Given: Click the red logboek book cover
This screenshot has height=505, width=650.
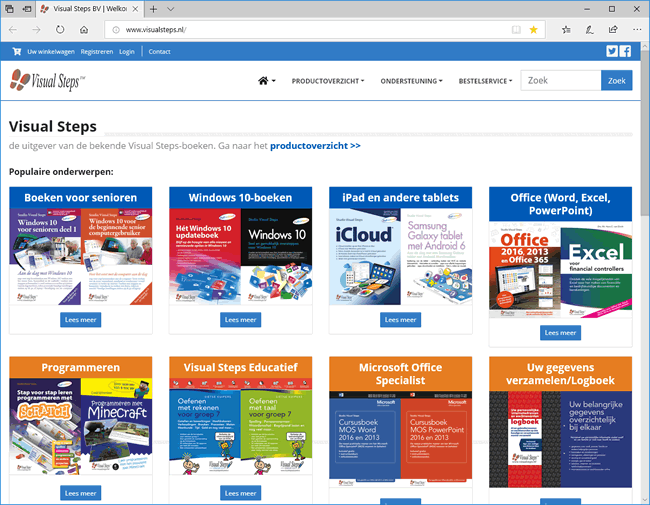Looking at the screenshot, I should [525, 439].
